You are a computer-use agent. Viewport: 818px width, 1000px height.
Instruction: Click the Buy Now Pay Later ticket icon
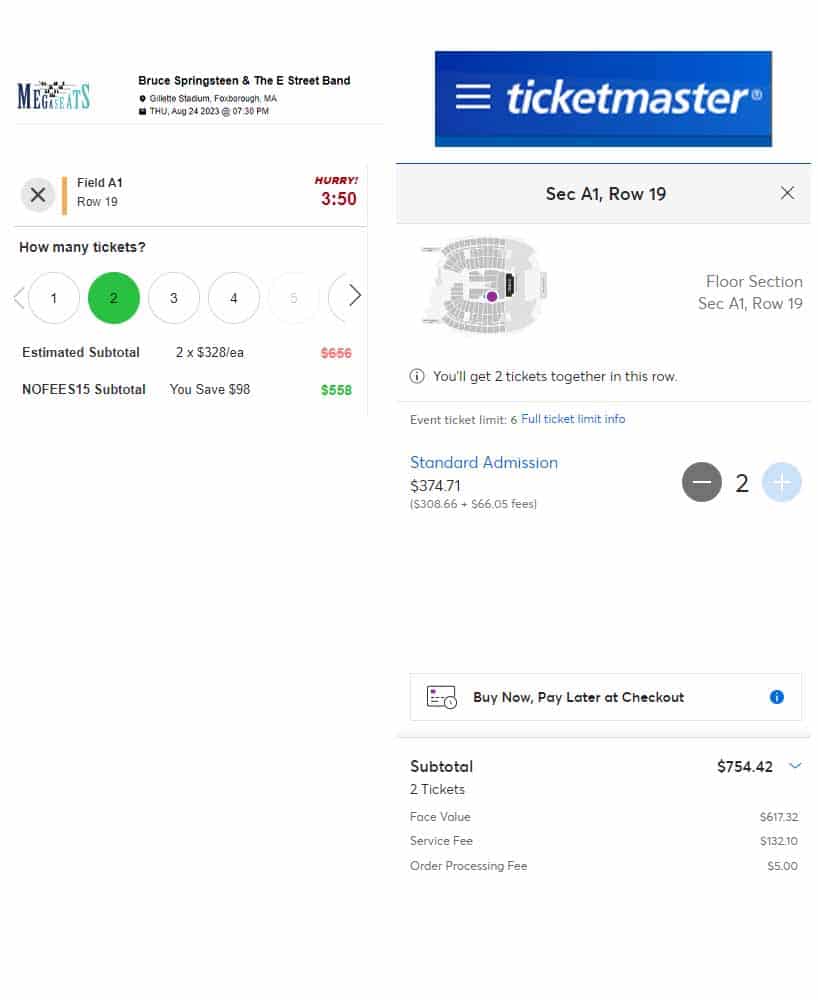440,697
